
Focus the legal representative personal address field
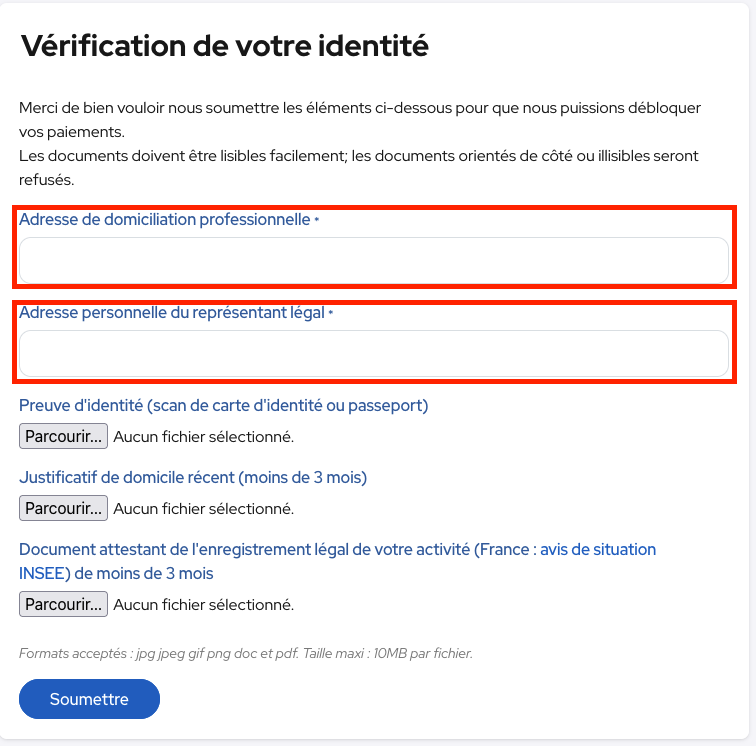click(374, 353)
